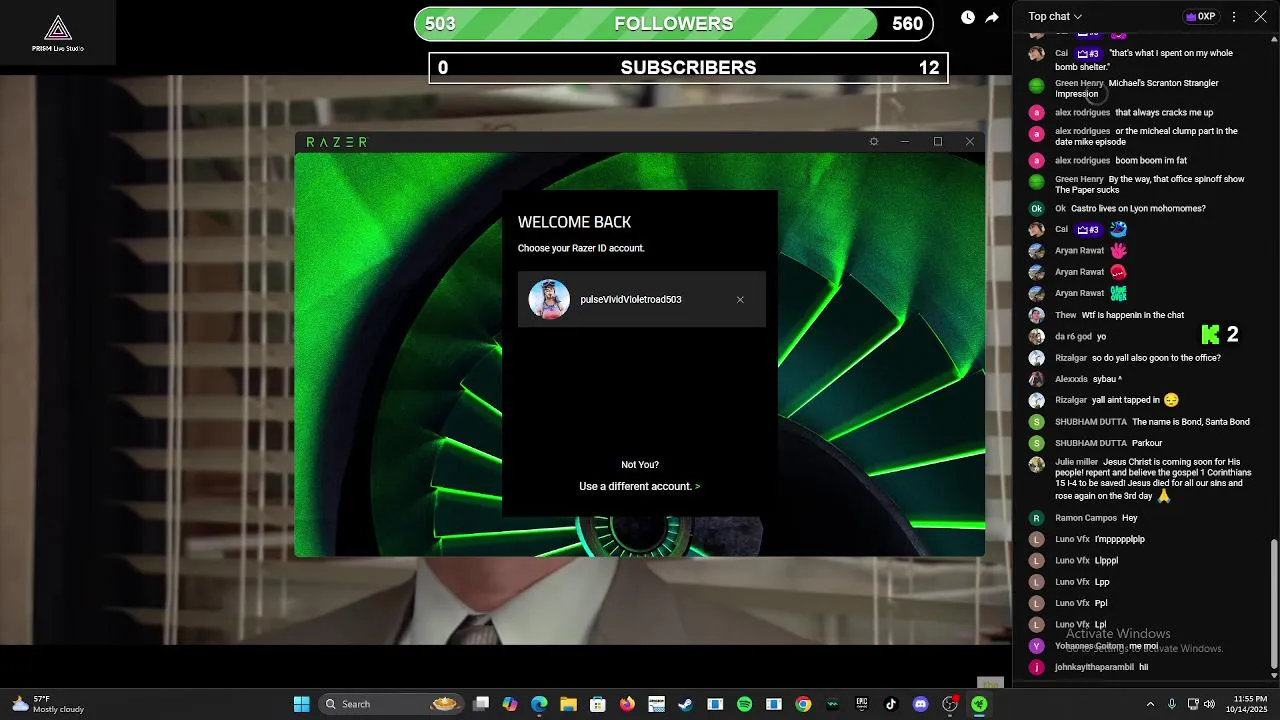Viewport: 1280px width, 720px height.
Task: Open Firefox from the taskbar
Action: [x=627, y=704]
